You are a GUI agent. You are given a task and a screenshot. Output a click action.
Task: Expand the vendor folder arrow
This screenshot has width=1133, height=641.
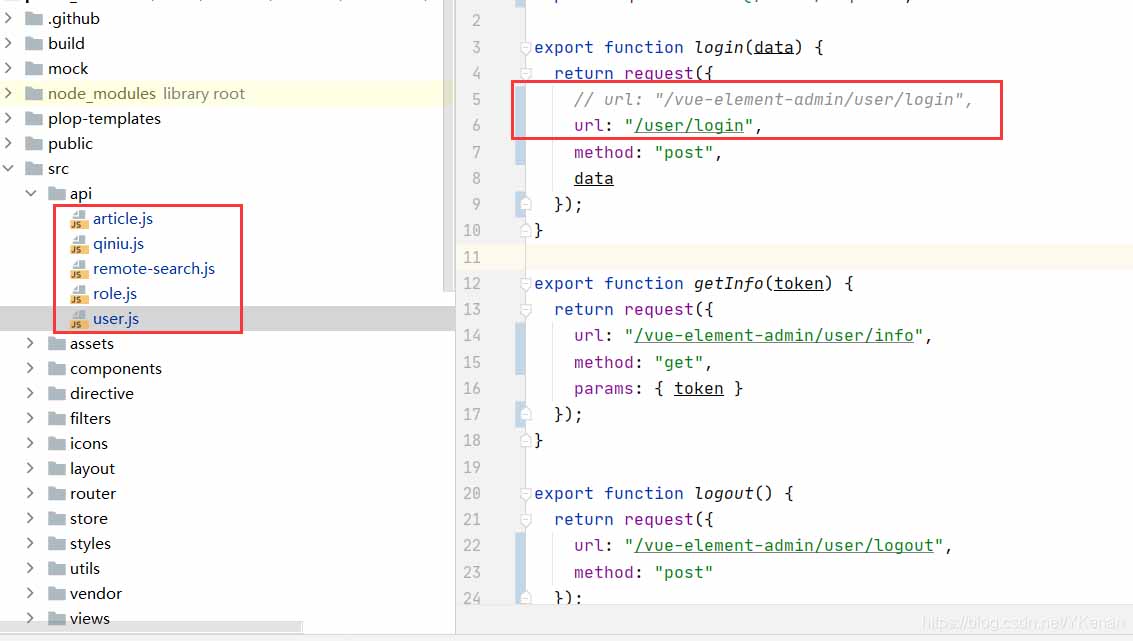[30, 593]
